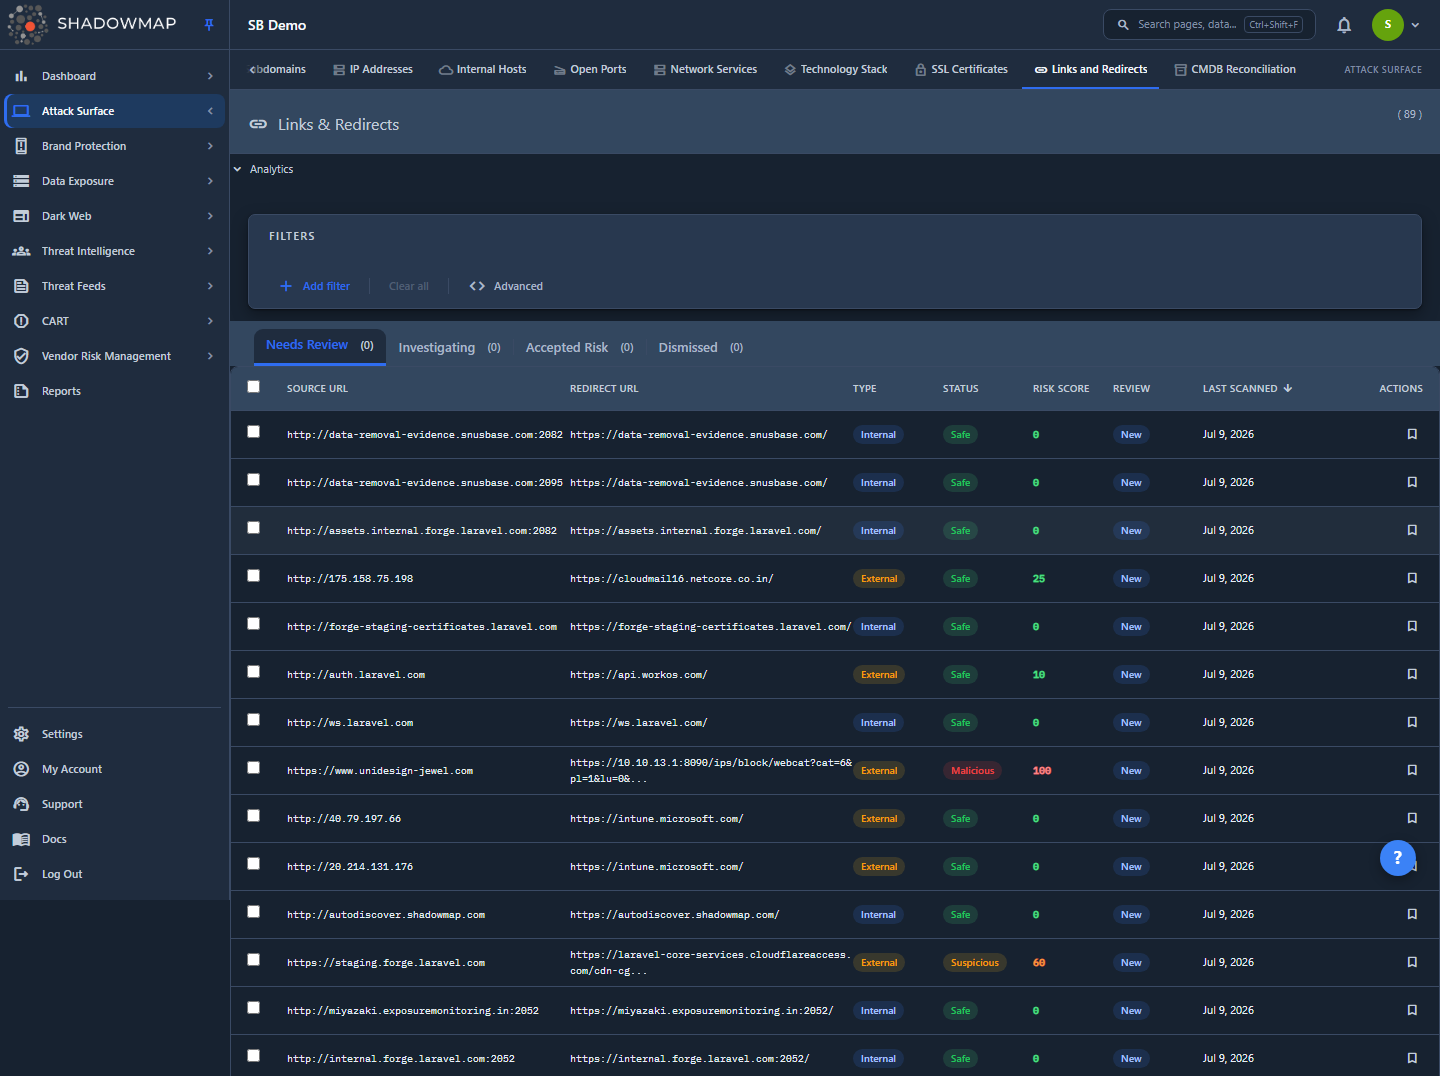1440x1076 pixels.
Task: Open the Technology Stack tab
Action: click(x=836, y=69)
